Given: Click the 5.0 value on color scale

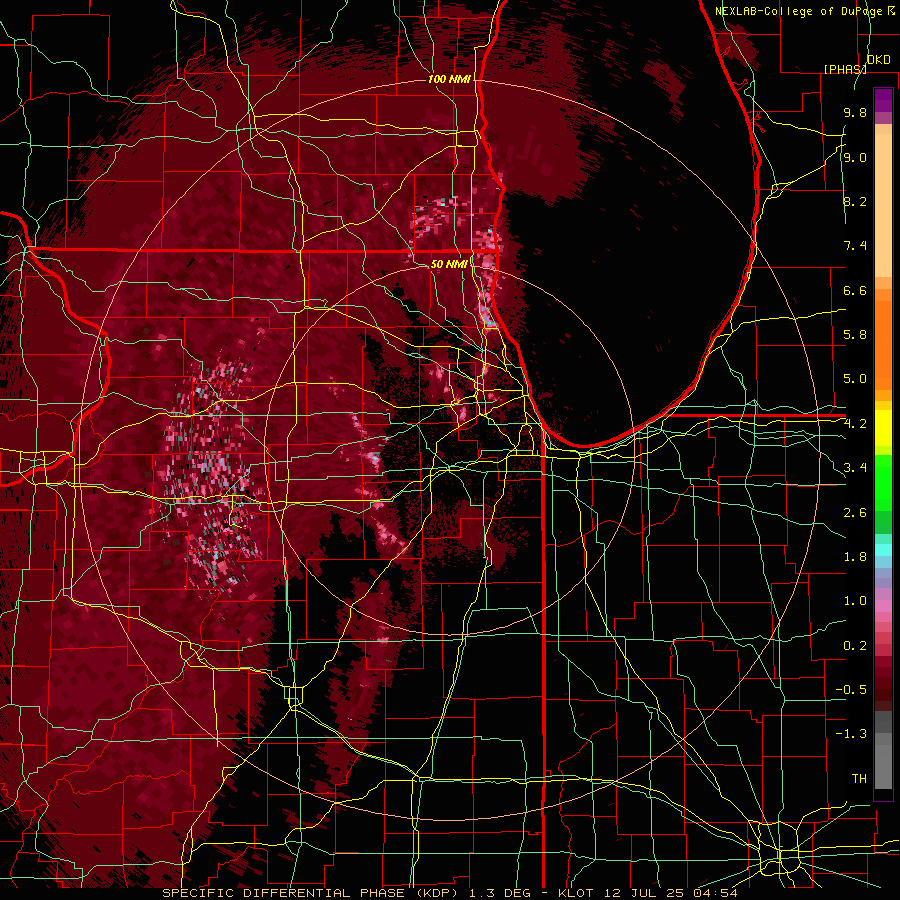Looking at the screenshot, I should pos(855,379).
